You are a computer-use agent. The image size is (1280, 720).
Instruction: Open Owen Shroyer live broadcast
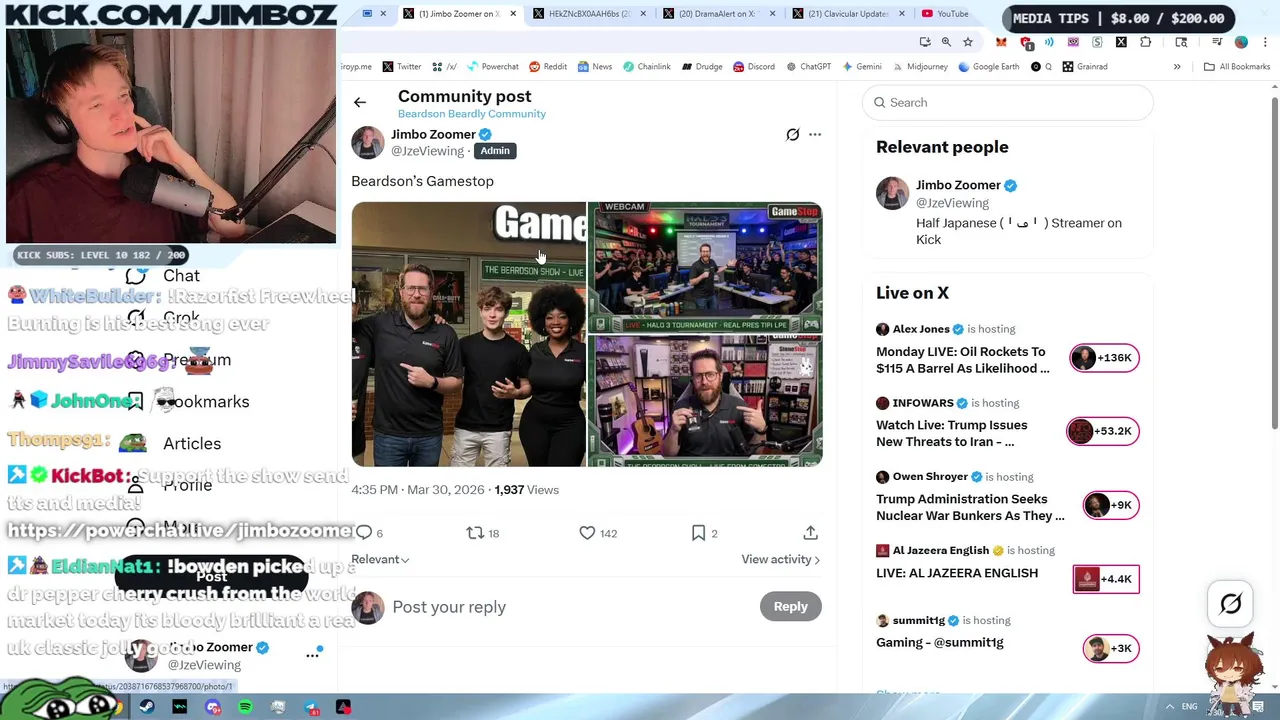(x=1007, y=497)
